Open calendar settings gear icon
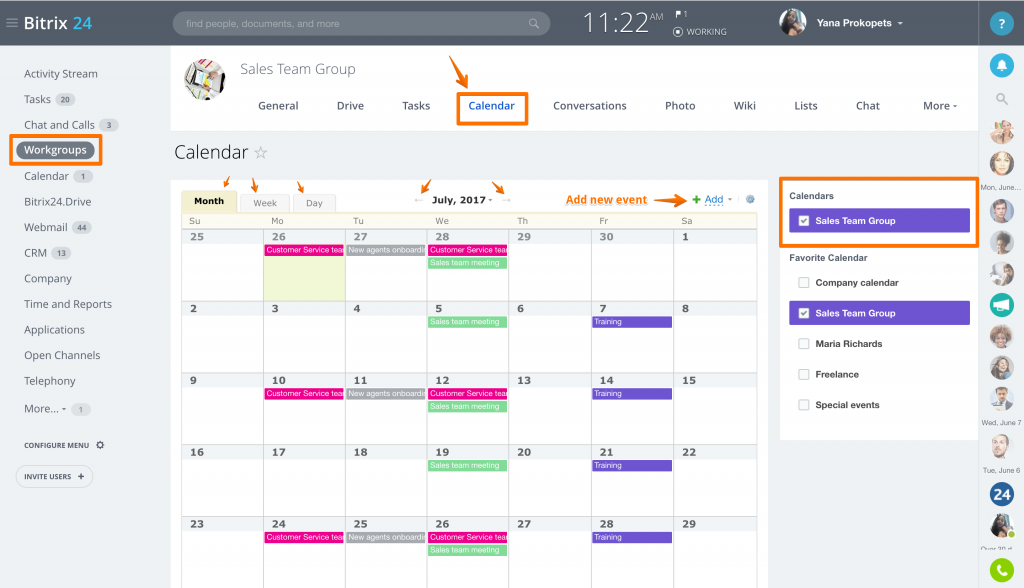The width and height of the screenshot is (1024, 588). 750,199
